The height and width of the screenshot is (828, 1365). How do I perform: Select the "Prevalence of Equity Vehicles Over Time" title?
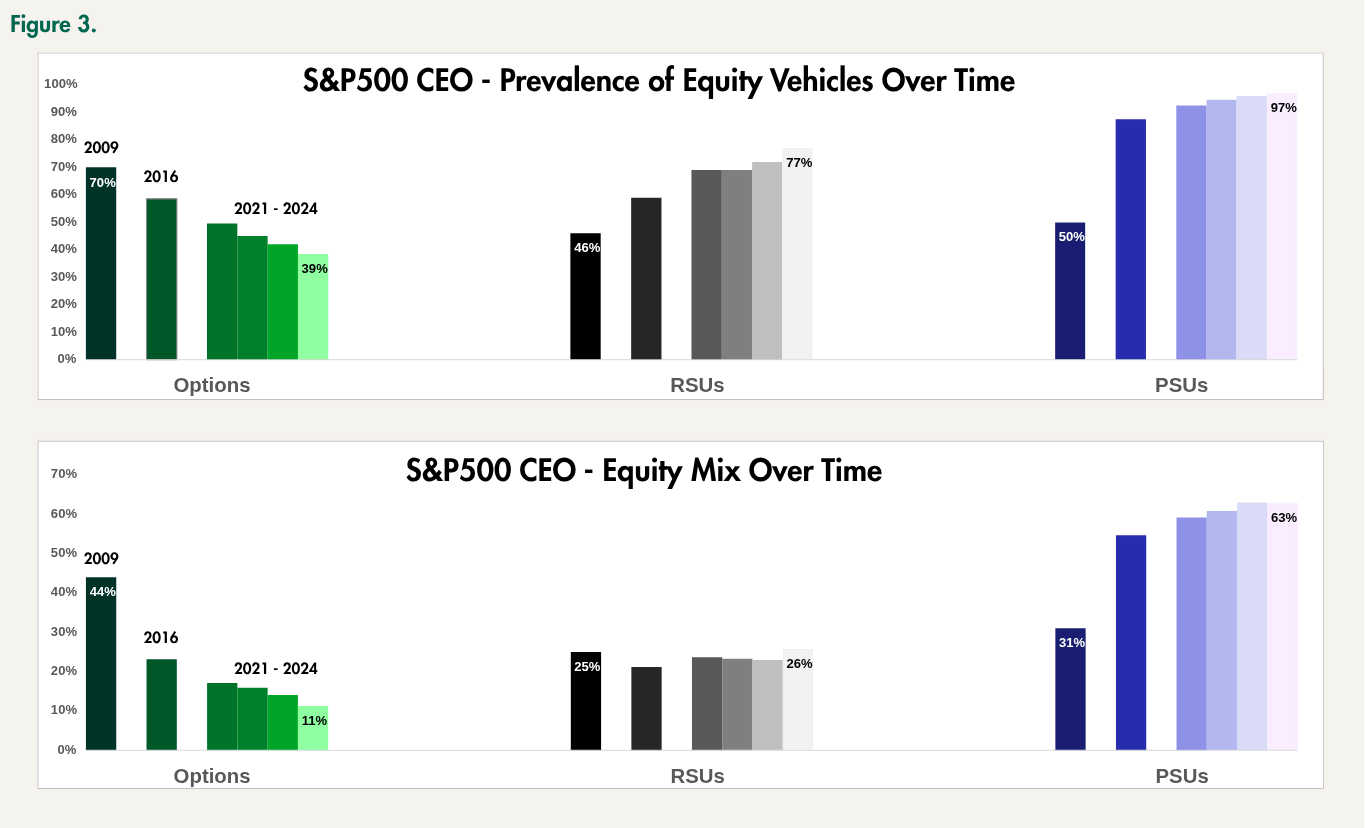tap(658, 80)
